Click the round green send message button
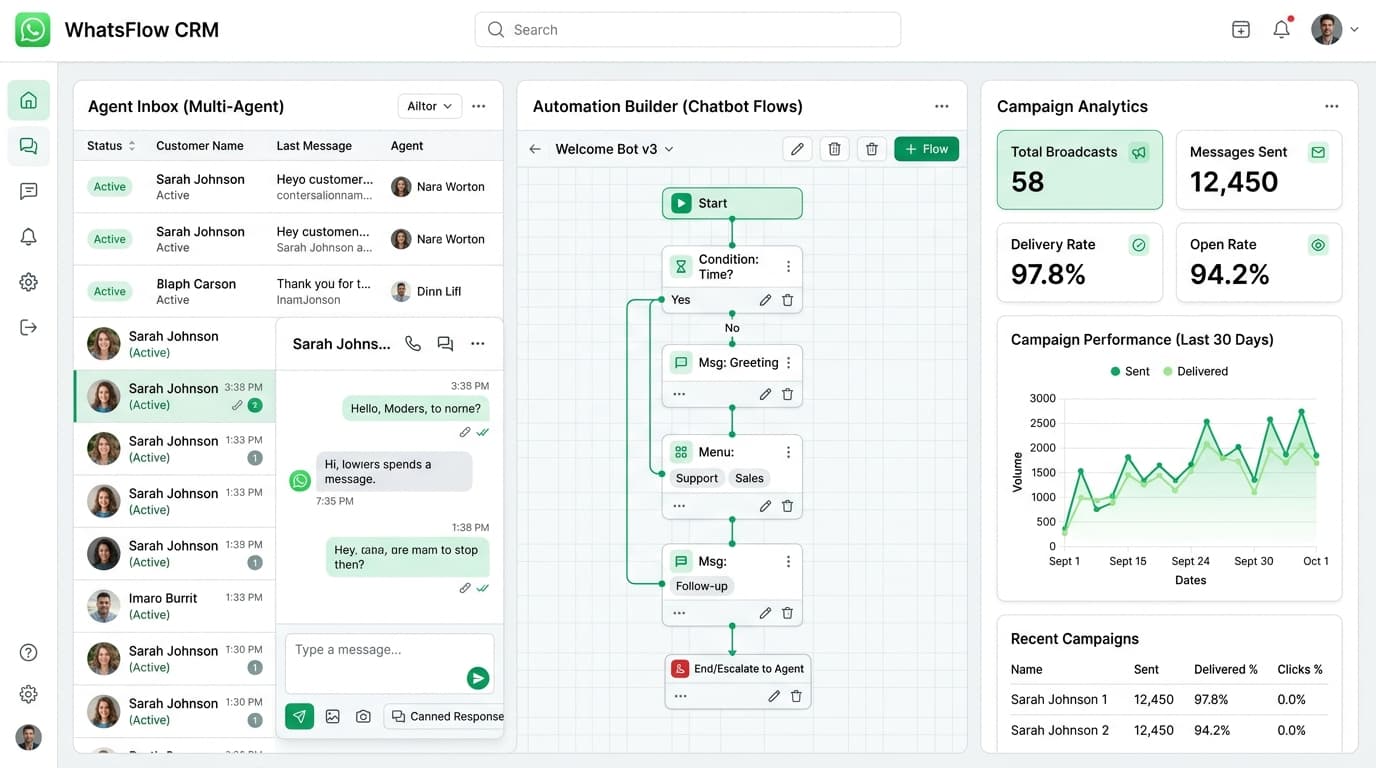 tap(478, 678)
